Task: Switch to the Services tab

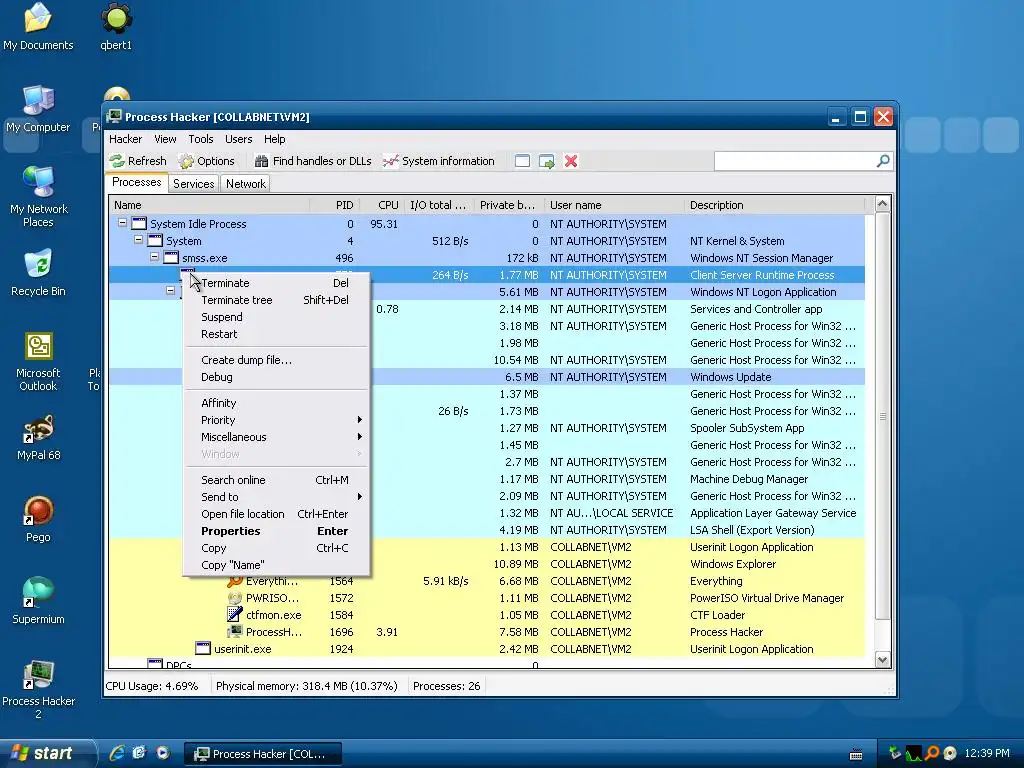Action: click(193, 184)
